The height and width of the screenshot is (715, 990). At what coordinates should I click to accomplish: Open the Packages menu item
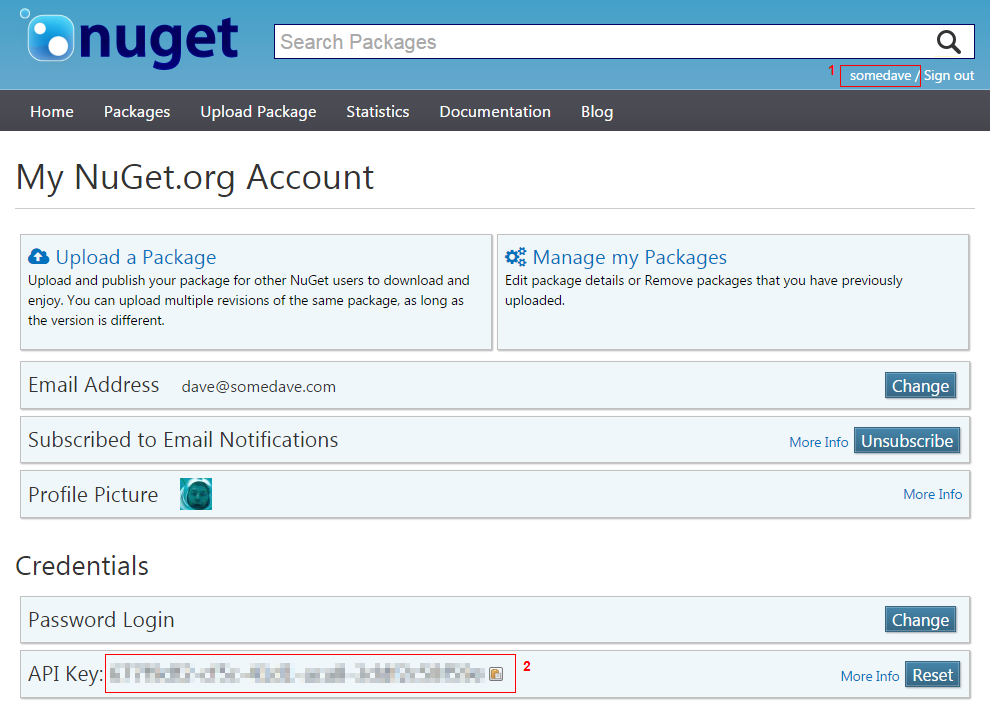137,112
